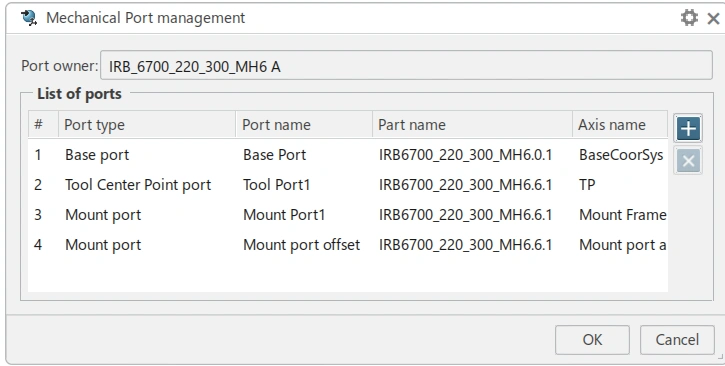Image resolution: width=725 pixels, height=366 pixels.
Task: Click the BaseCoorSys axis name cell
Action: (621, 155)
